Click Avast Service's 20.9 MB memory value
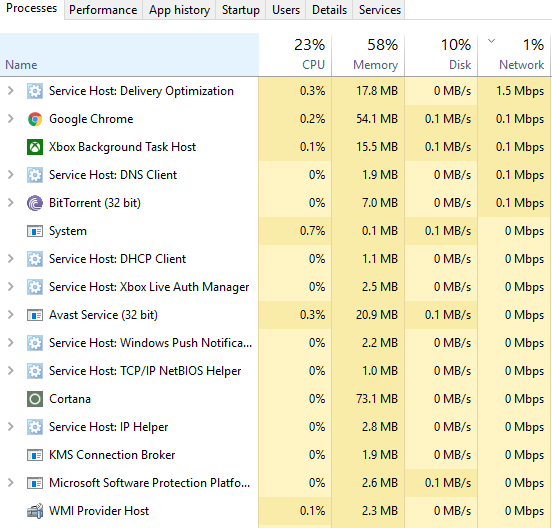Image resolution: width=552 pixels, height=528 pixels. pyautogui.click(x=377, y=315)
